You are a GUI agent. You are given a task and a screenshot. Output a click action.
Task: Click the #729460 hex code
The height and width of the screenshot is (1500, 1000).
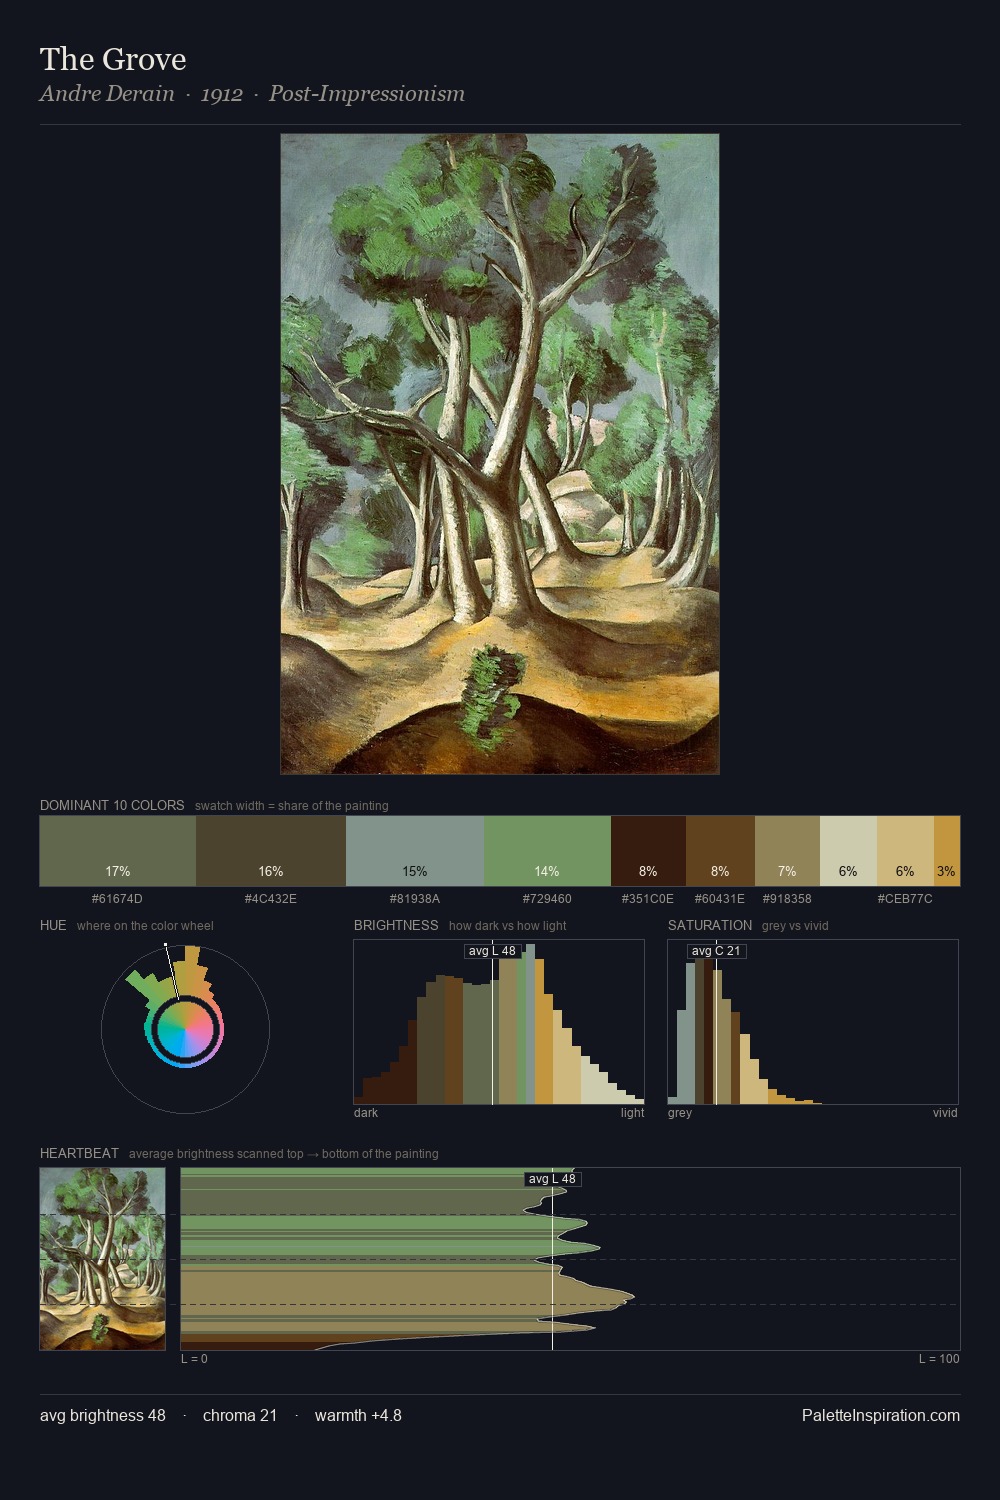coord(547,899)
